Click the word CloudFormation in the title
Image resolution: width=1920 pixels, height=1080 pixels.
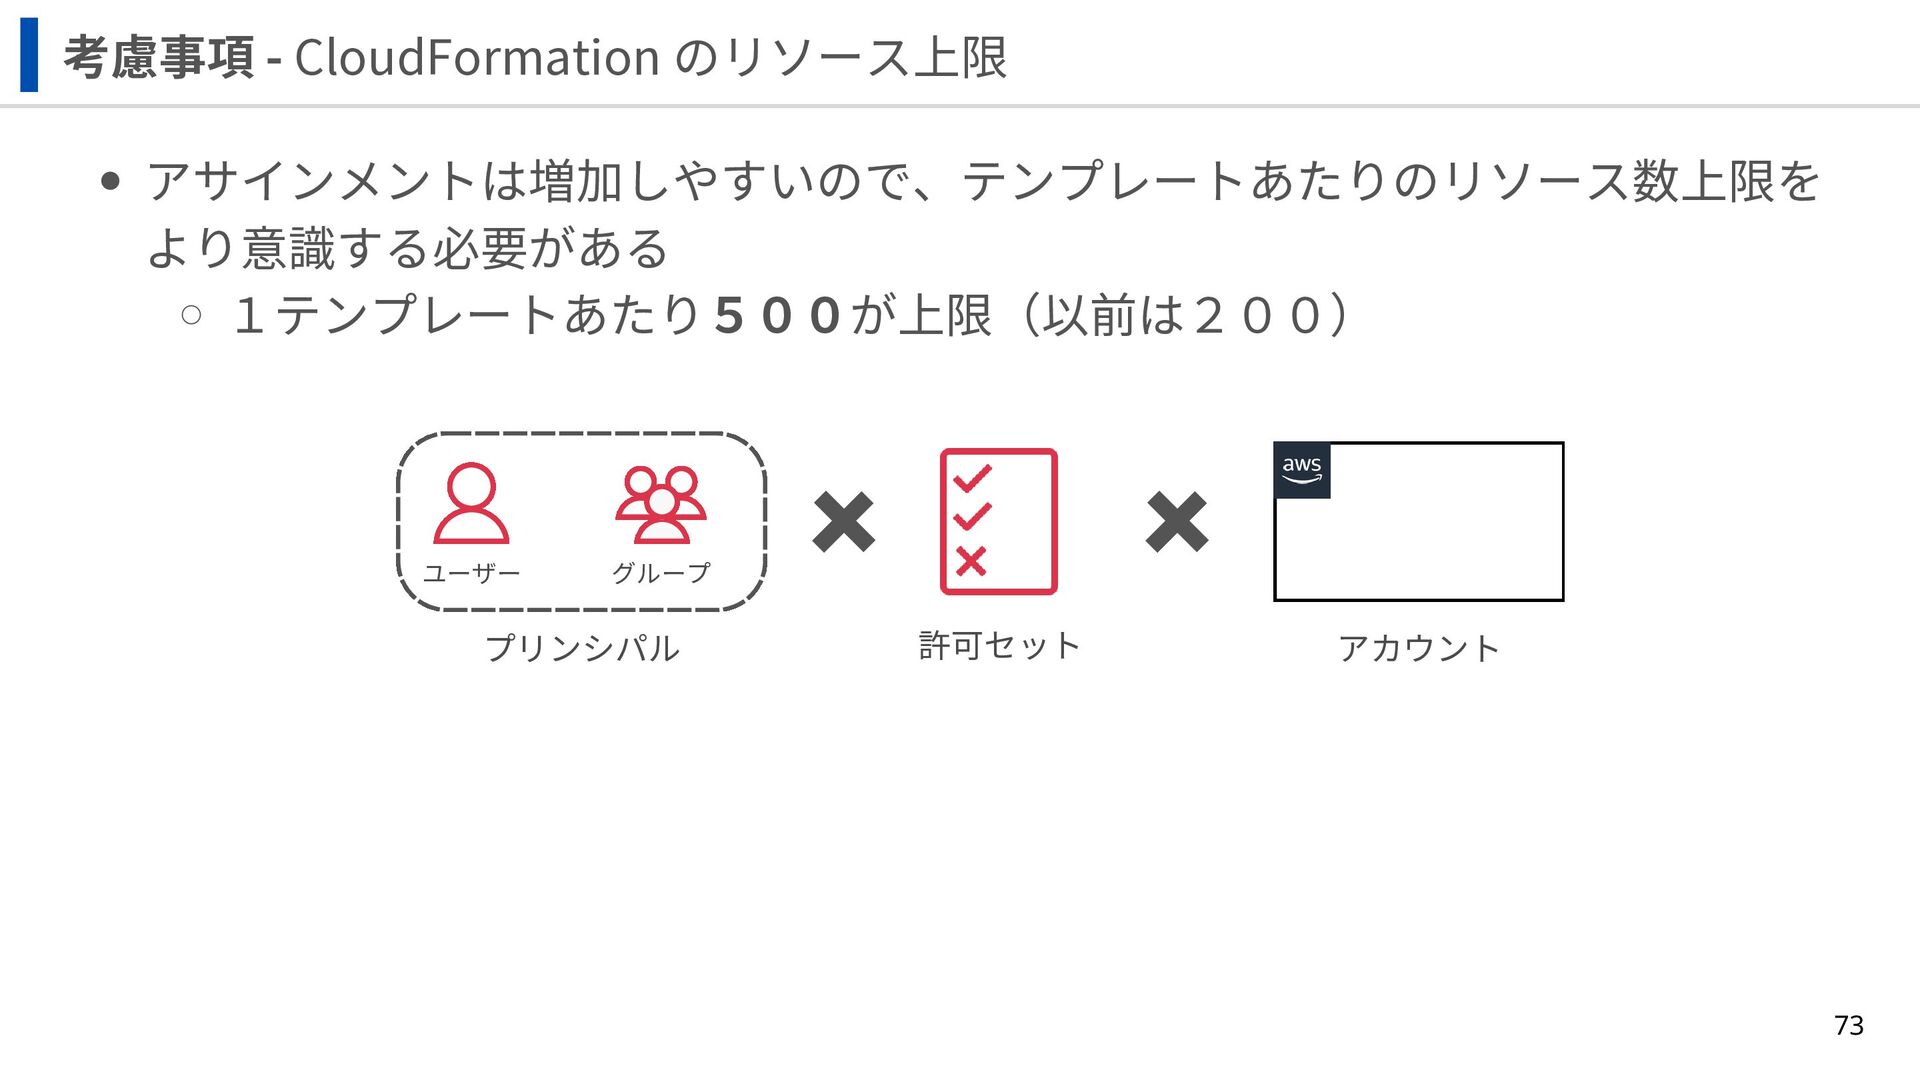477,57
